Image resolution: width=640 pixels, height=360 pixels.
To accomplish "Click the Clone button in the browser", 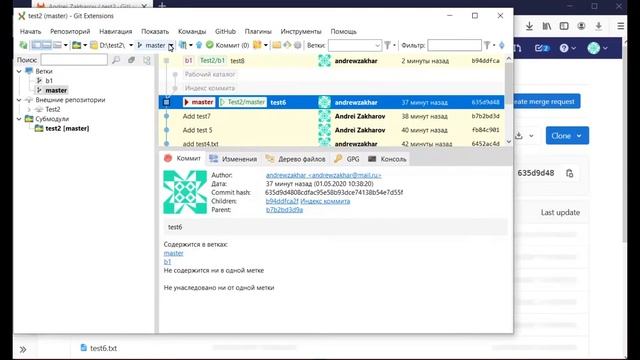I will [567, 136].
